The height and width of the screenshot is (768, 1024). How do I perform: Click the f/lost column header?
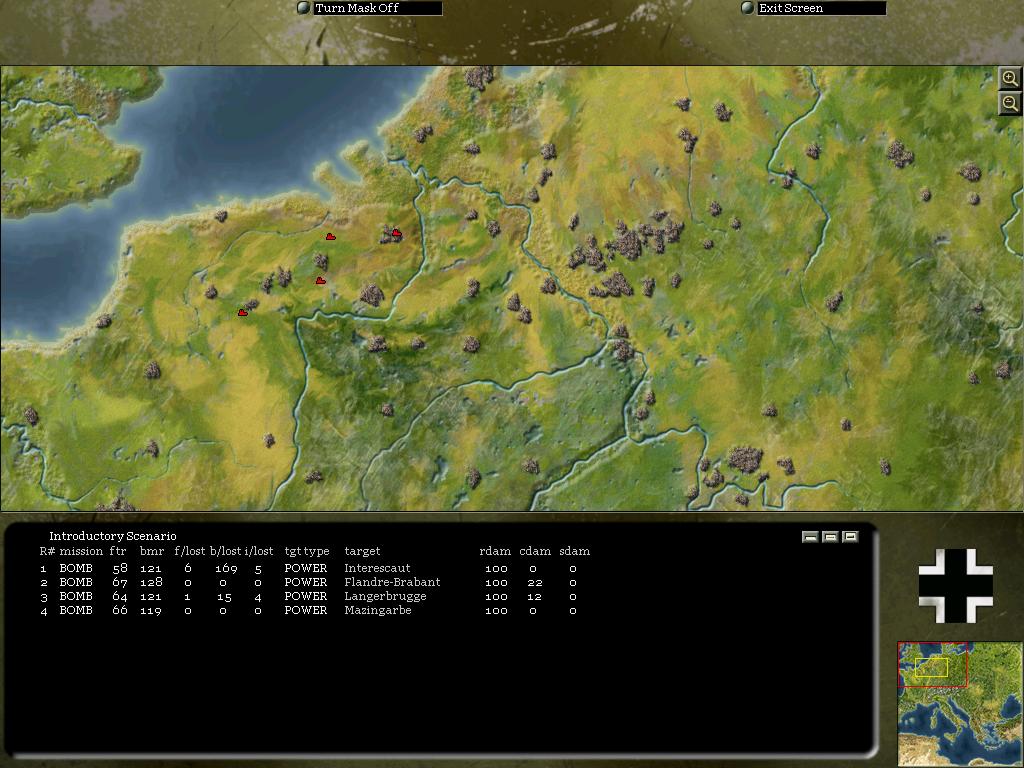[189, 551]
